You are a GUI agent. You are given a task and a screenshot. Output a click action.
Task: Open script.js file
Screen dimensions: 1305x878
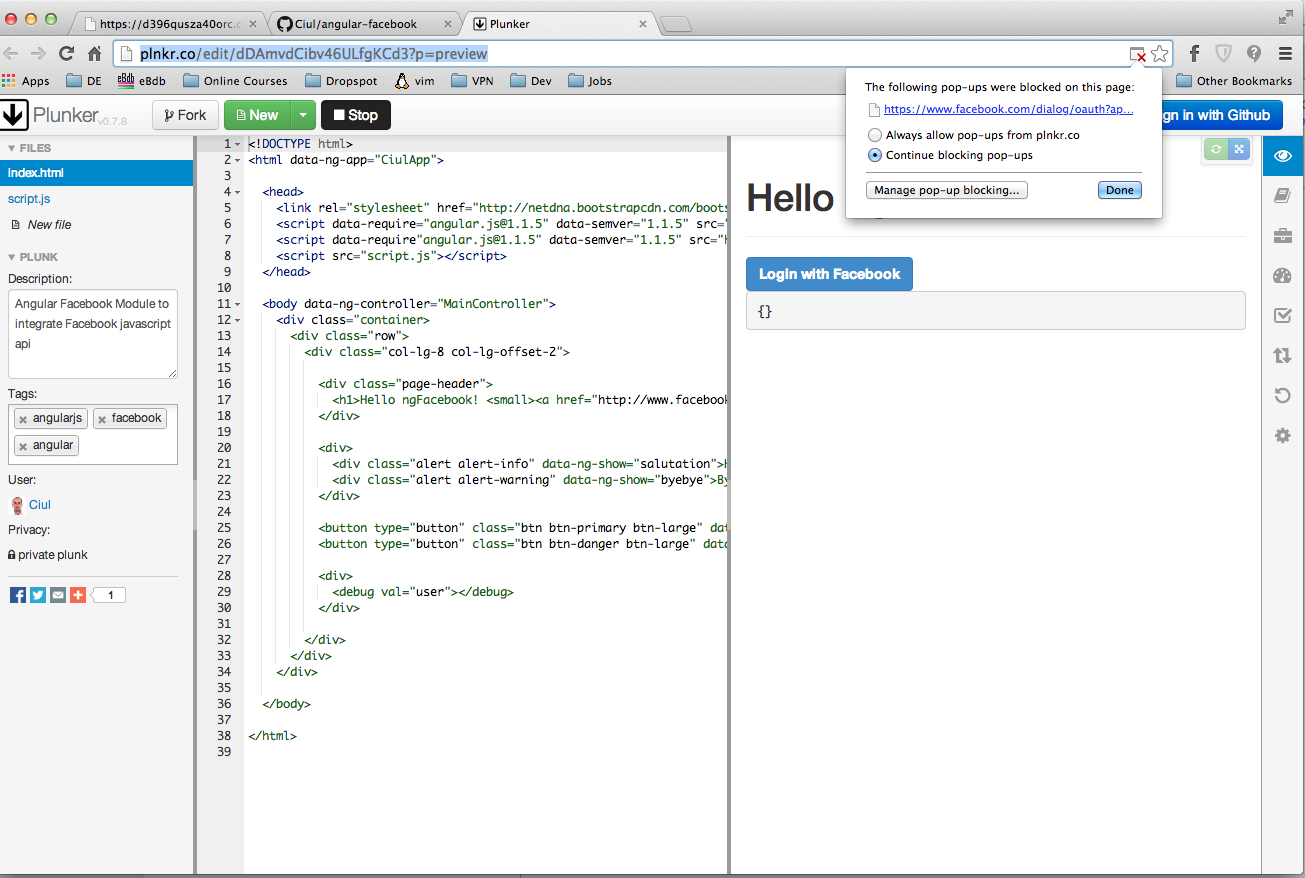click(x=29, y=199)
